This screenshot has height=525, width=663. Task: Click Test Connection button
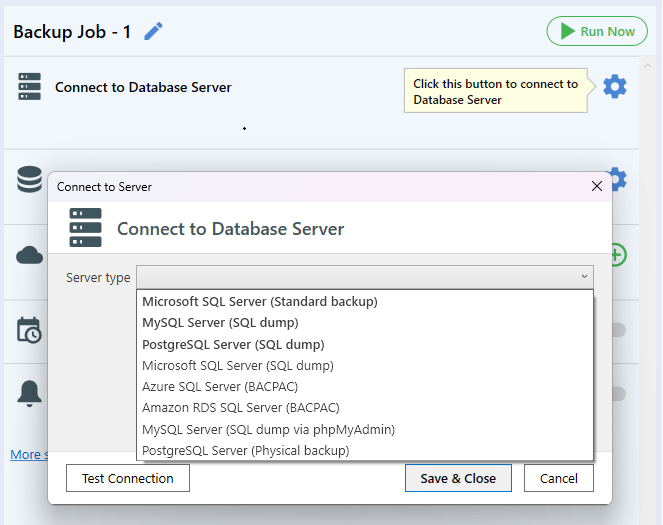click(128, 478)
